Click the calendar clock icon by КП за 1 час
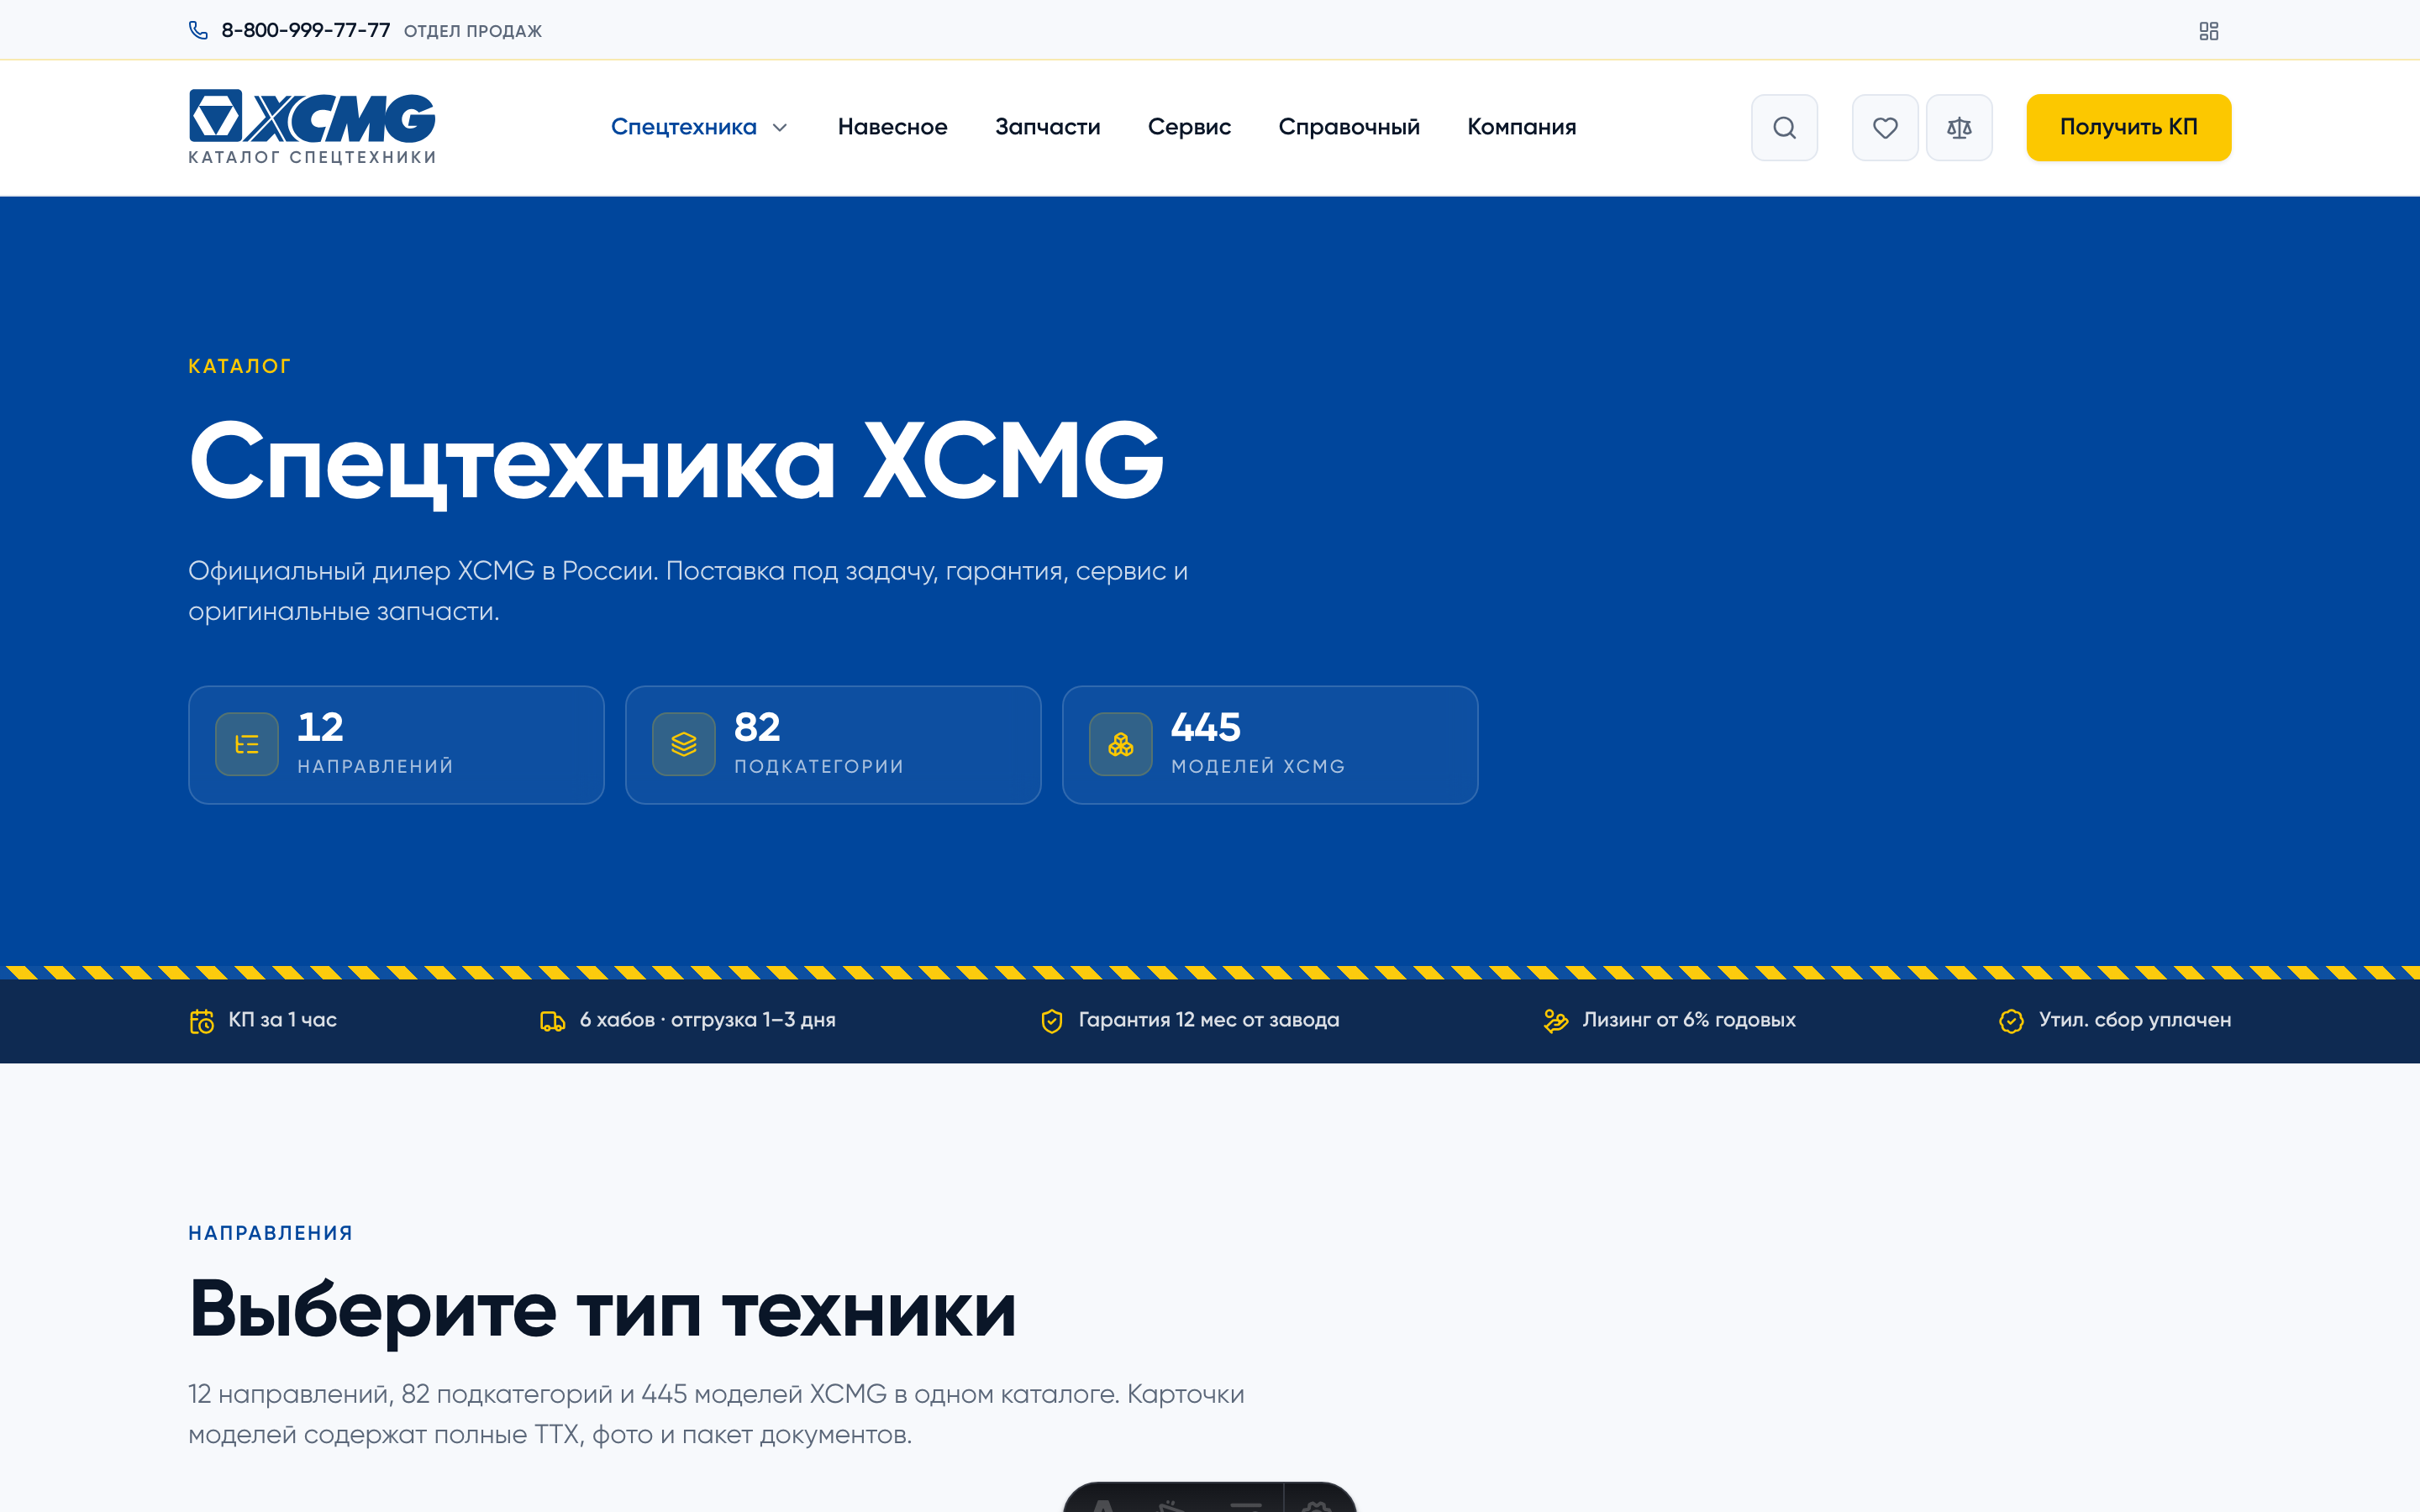 click(202, 1021)
